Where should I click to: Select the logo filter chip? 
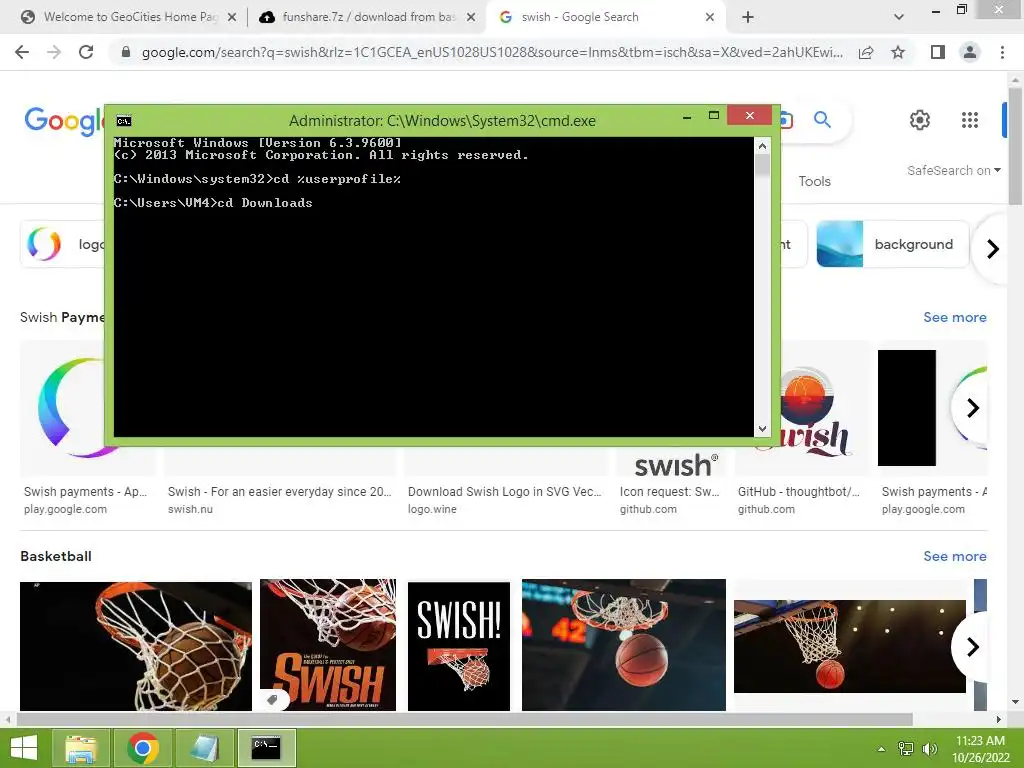coord(63,244)
